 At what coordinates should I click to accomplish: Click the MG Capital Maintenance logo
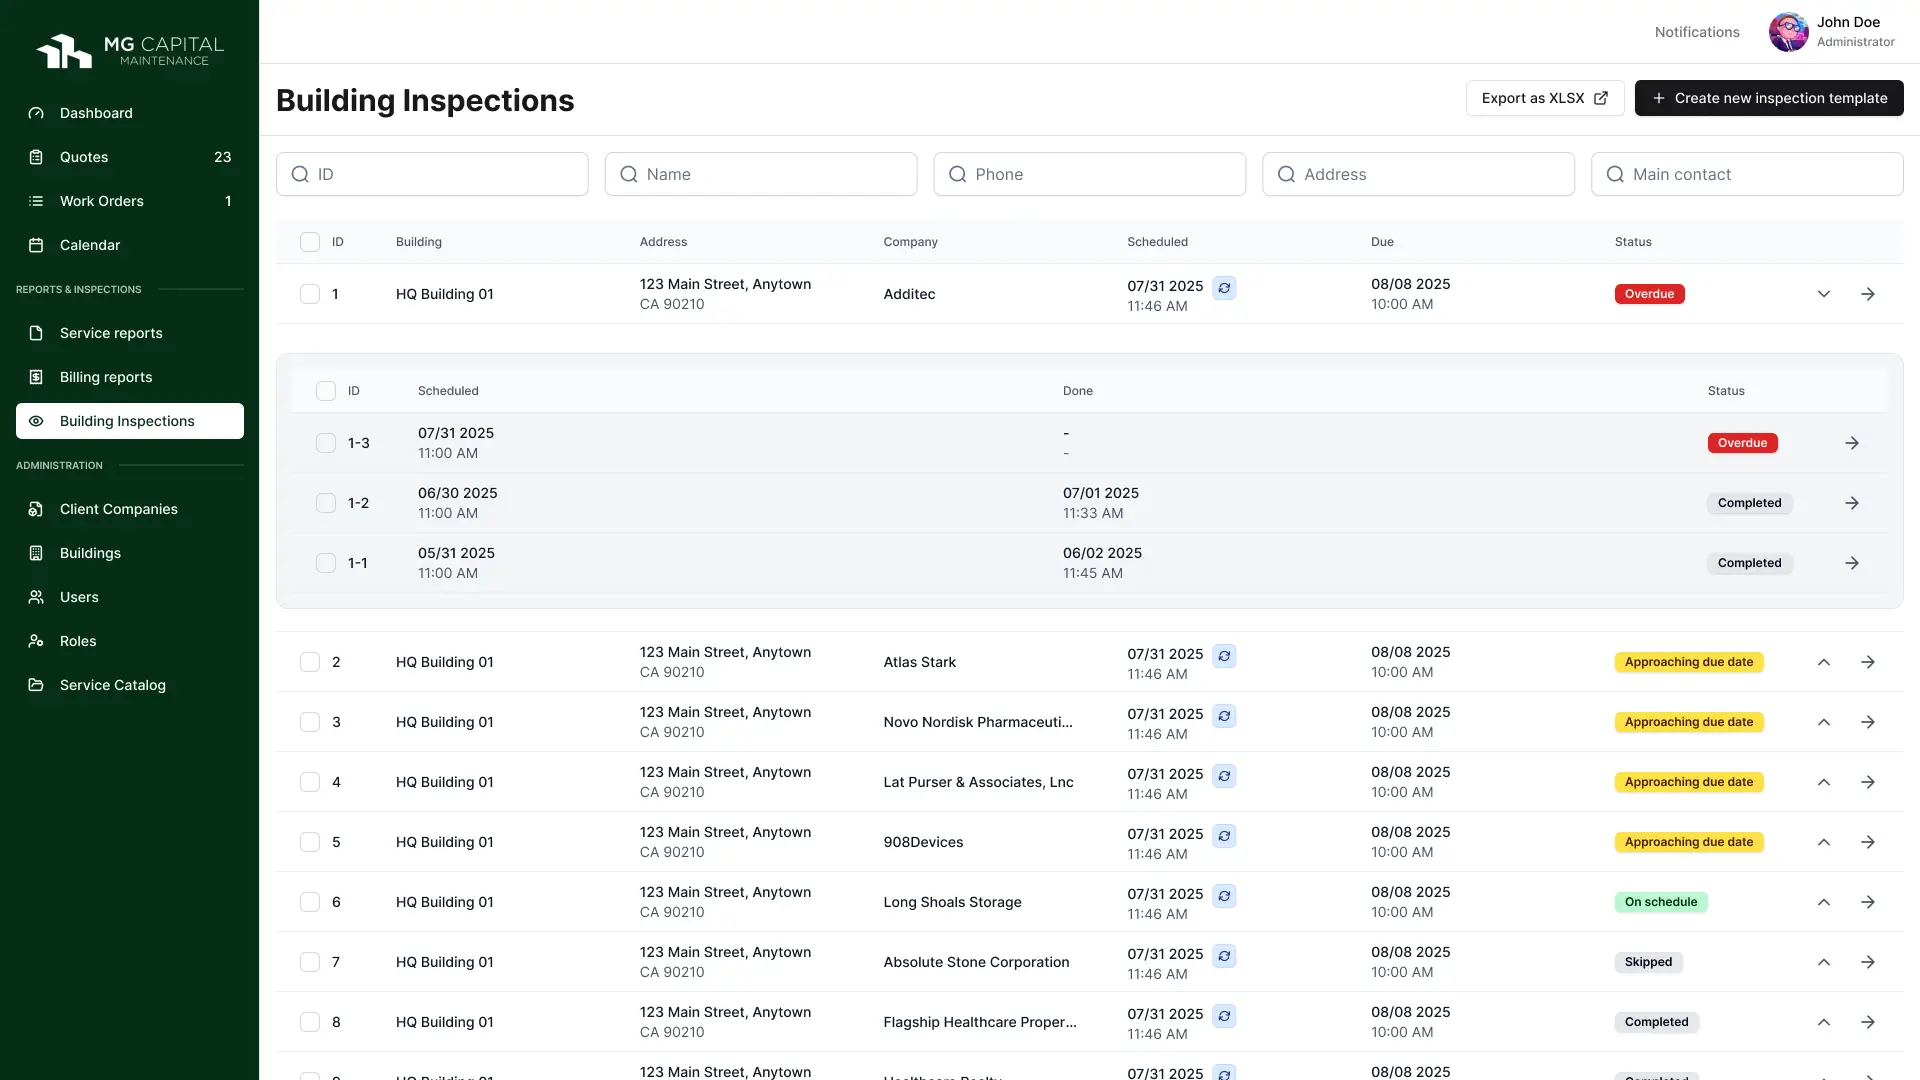click(130, 51)
